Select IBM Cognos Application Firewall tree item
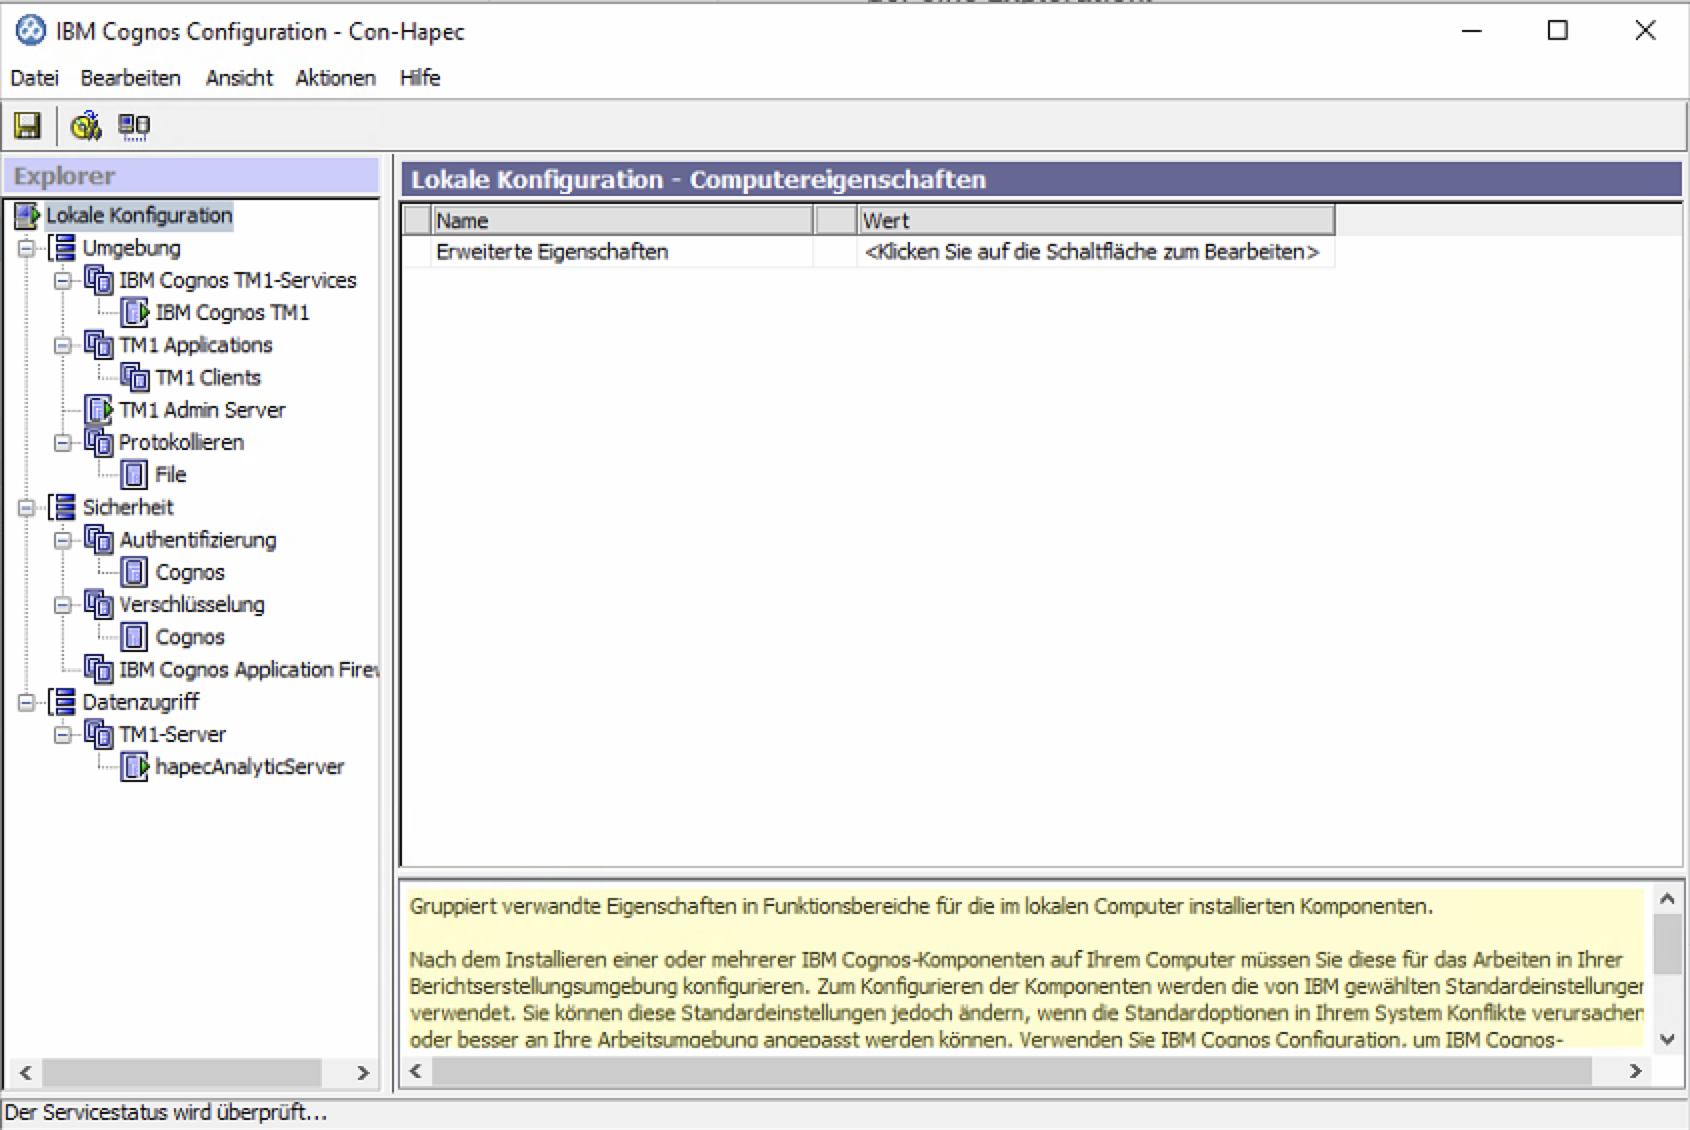Screen dimensions: 1690x1130 (x=248, y=670)
